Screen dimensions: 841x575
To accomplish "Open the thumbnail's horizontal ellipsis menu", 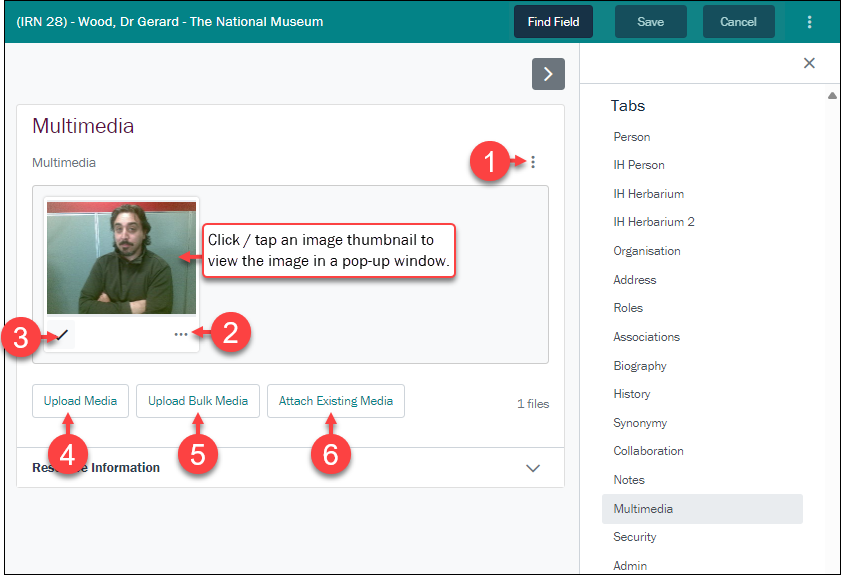I will point(180,334).
